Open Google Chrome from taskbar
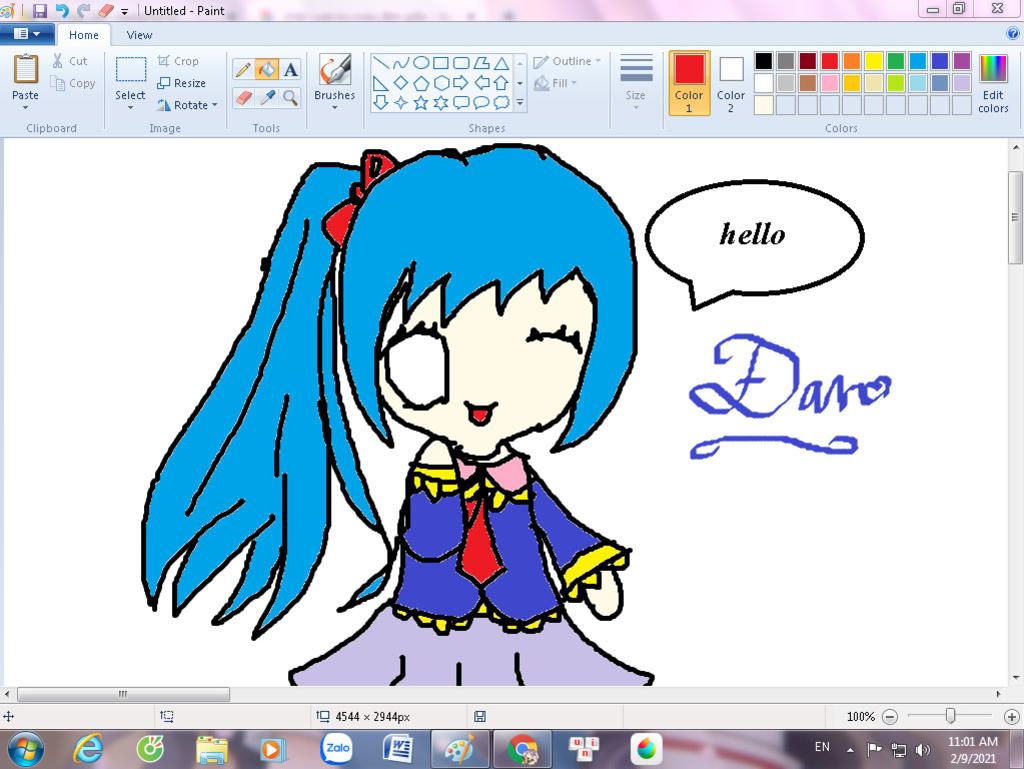This screenshot has width=1024, height=769. click(x=522, y=749)
